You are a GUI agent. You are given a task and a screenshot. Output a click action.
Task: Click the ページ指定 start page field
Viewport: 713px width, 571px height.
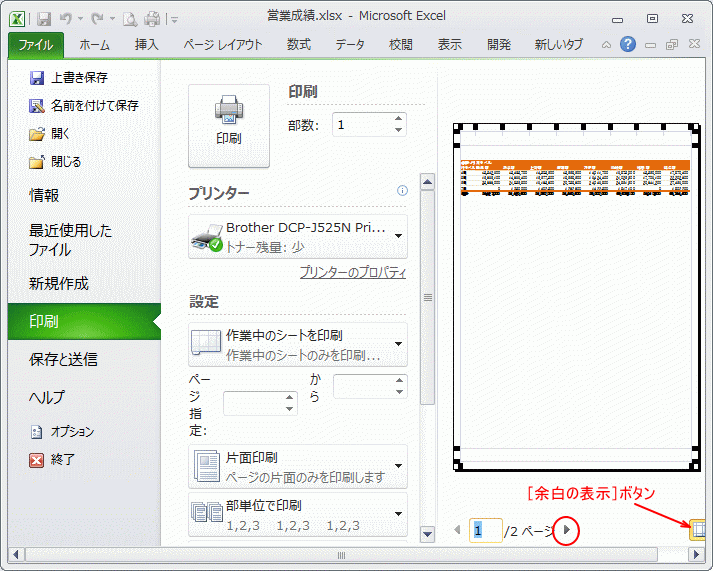click(253, 403)
